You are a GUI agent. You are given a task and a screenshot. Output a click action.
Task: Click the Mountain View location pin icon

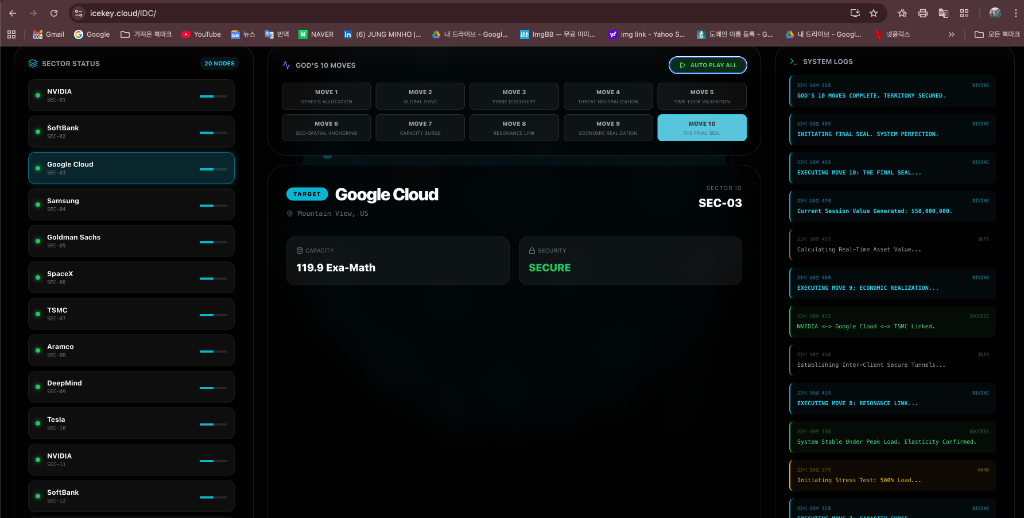(x=290, y=214)
